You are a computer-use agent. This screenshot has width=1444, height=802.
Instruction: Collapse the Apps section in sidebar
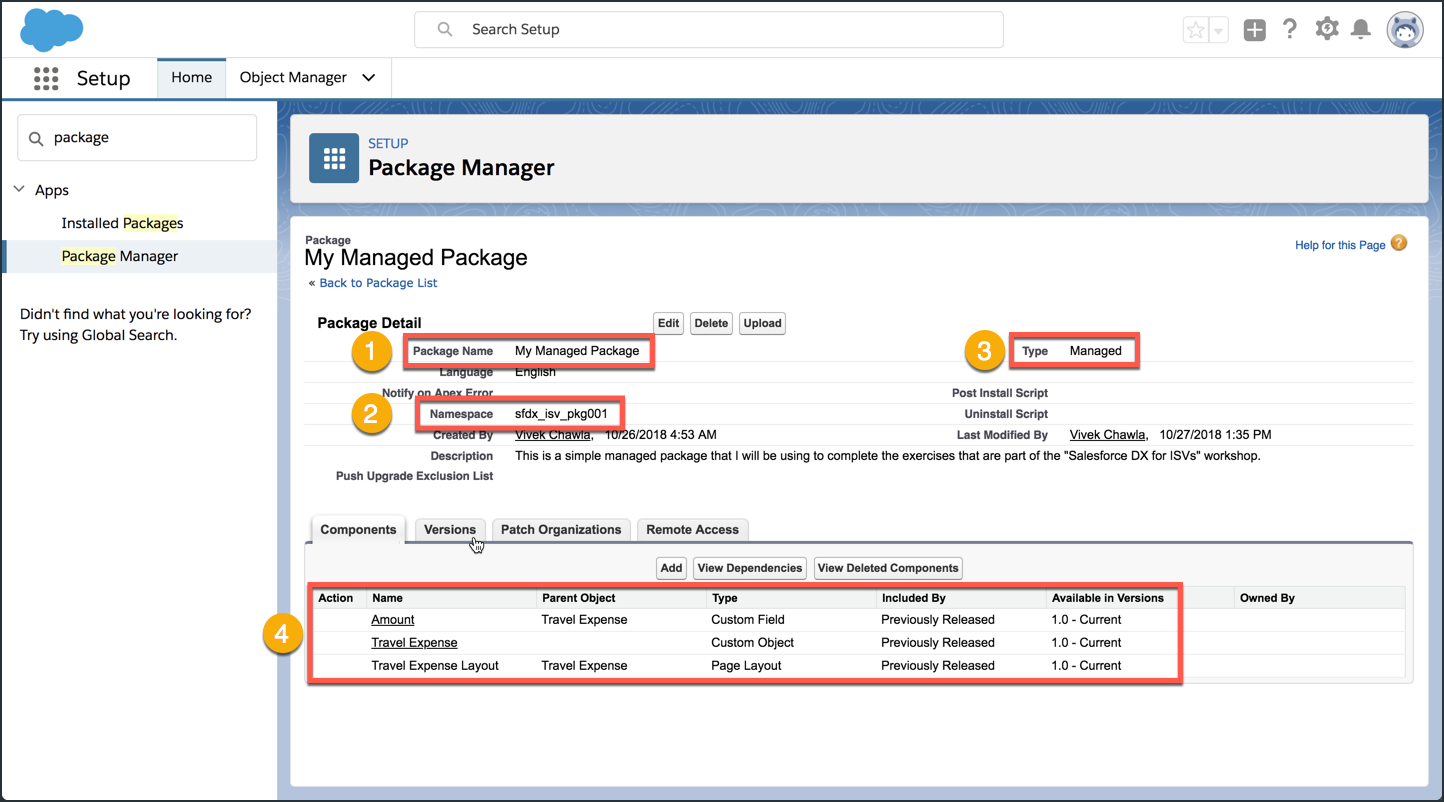(x=20, y=190)
